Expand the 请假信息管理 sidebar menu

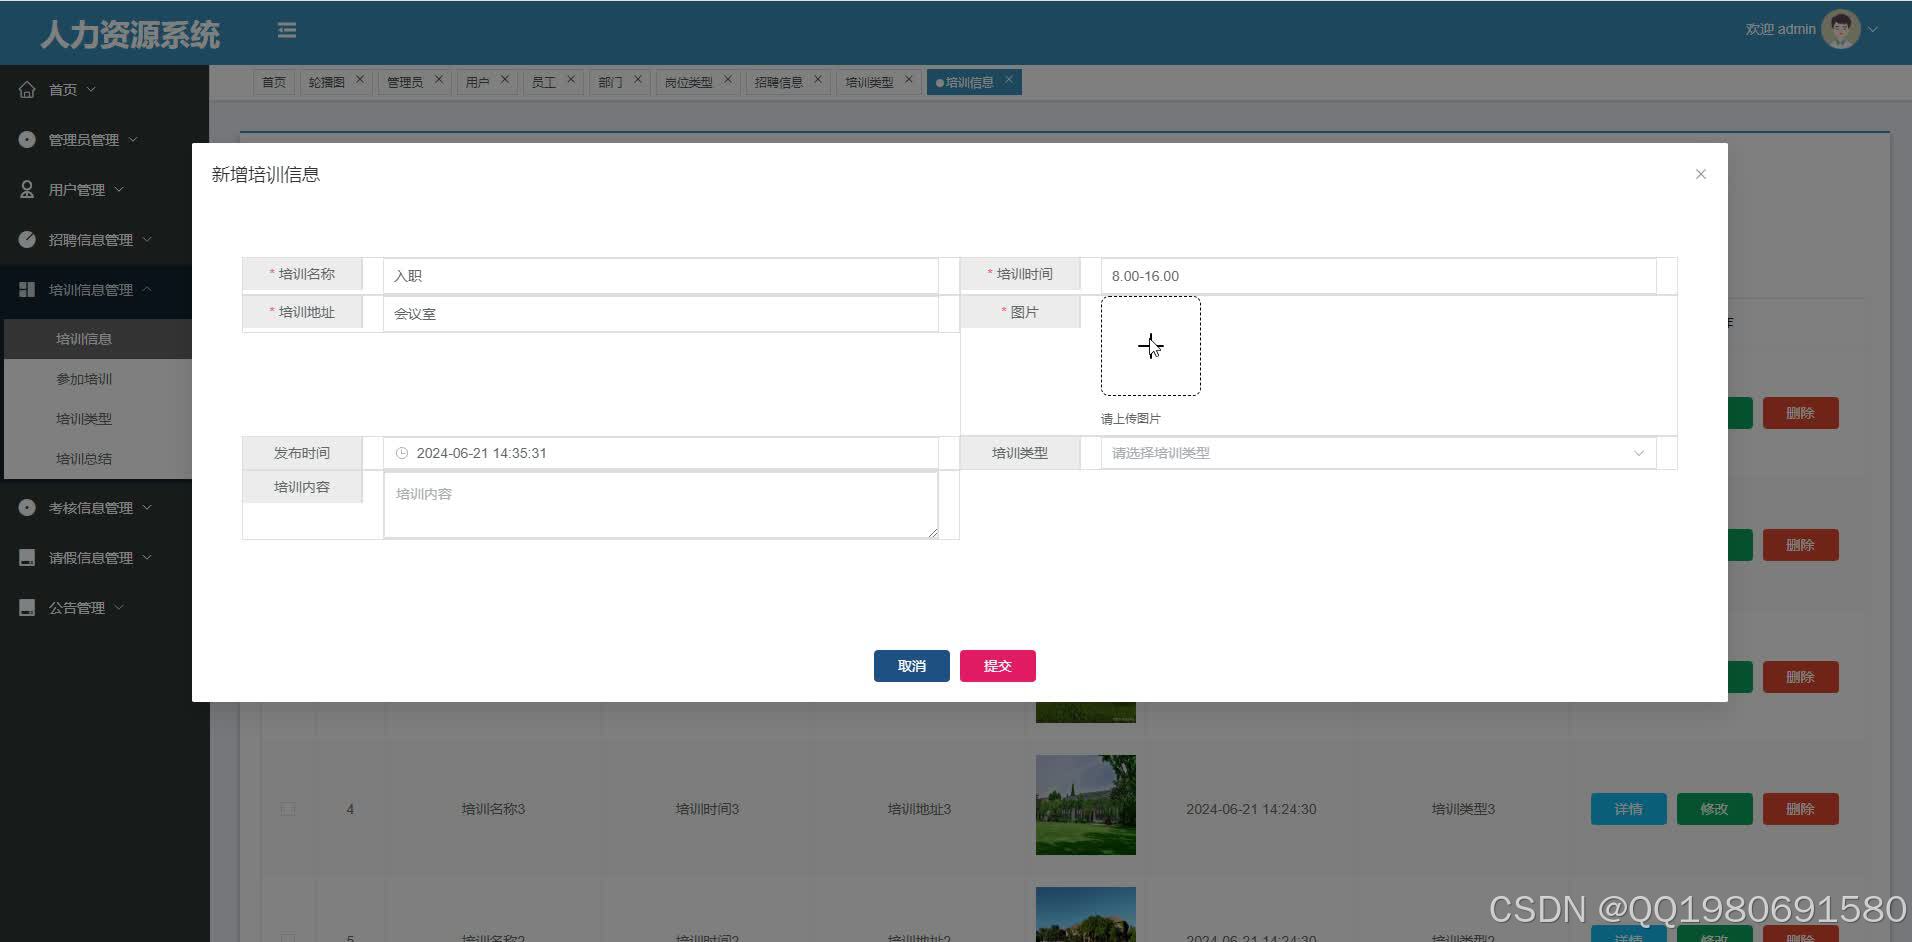coord(147,557)
